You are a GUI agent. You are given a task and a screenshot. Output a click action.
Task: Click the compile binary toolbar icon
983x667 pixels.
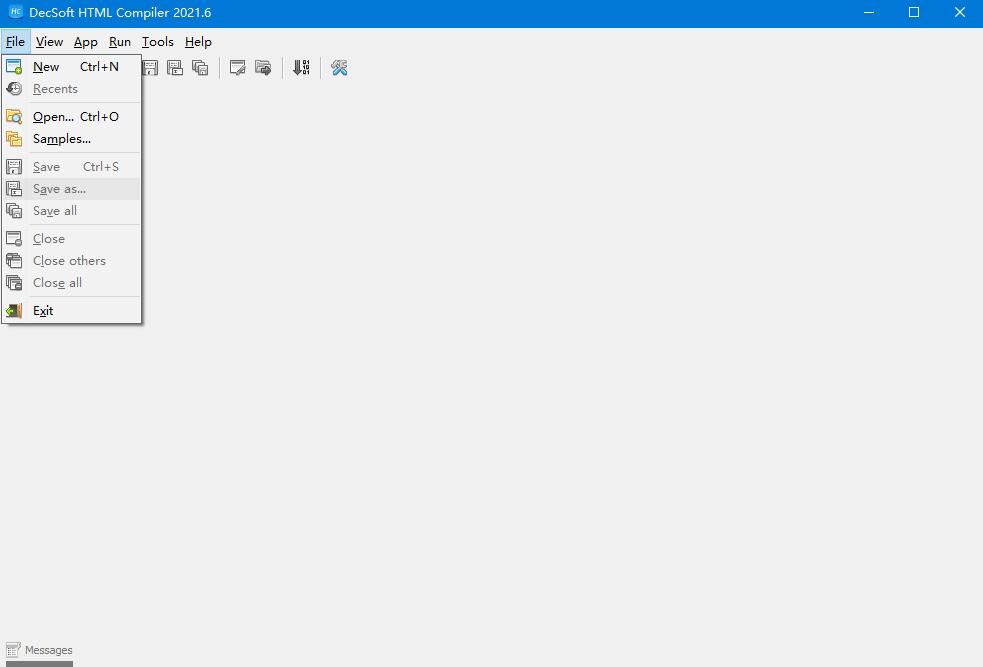click(302, 68)
